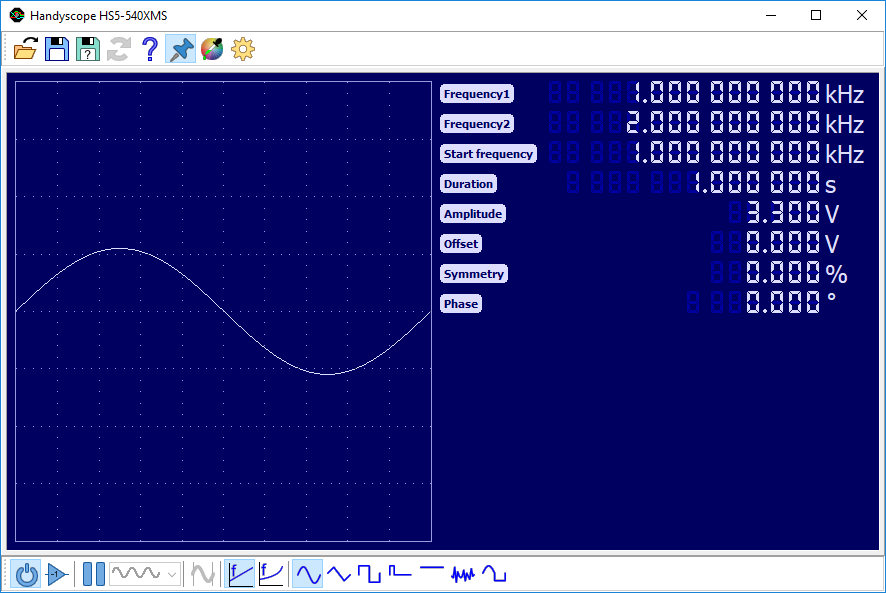Click the Amplitude label button
This screenshot has width=886, height=593.
(473, 214)
